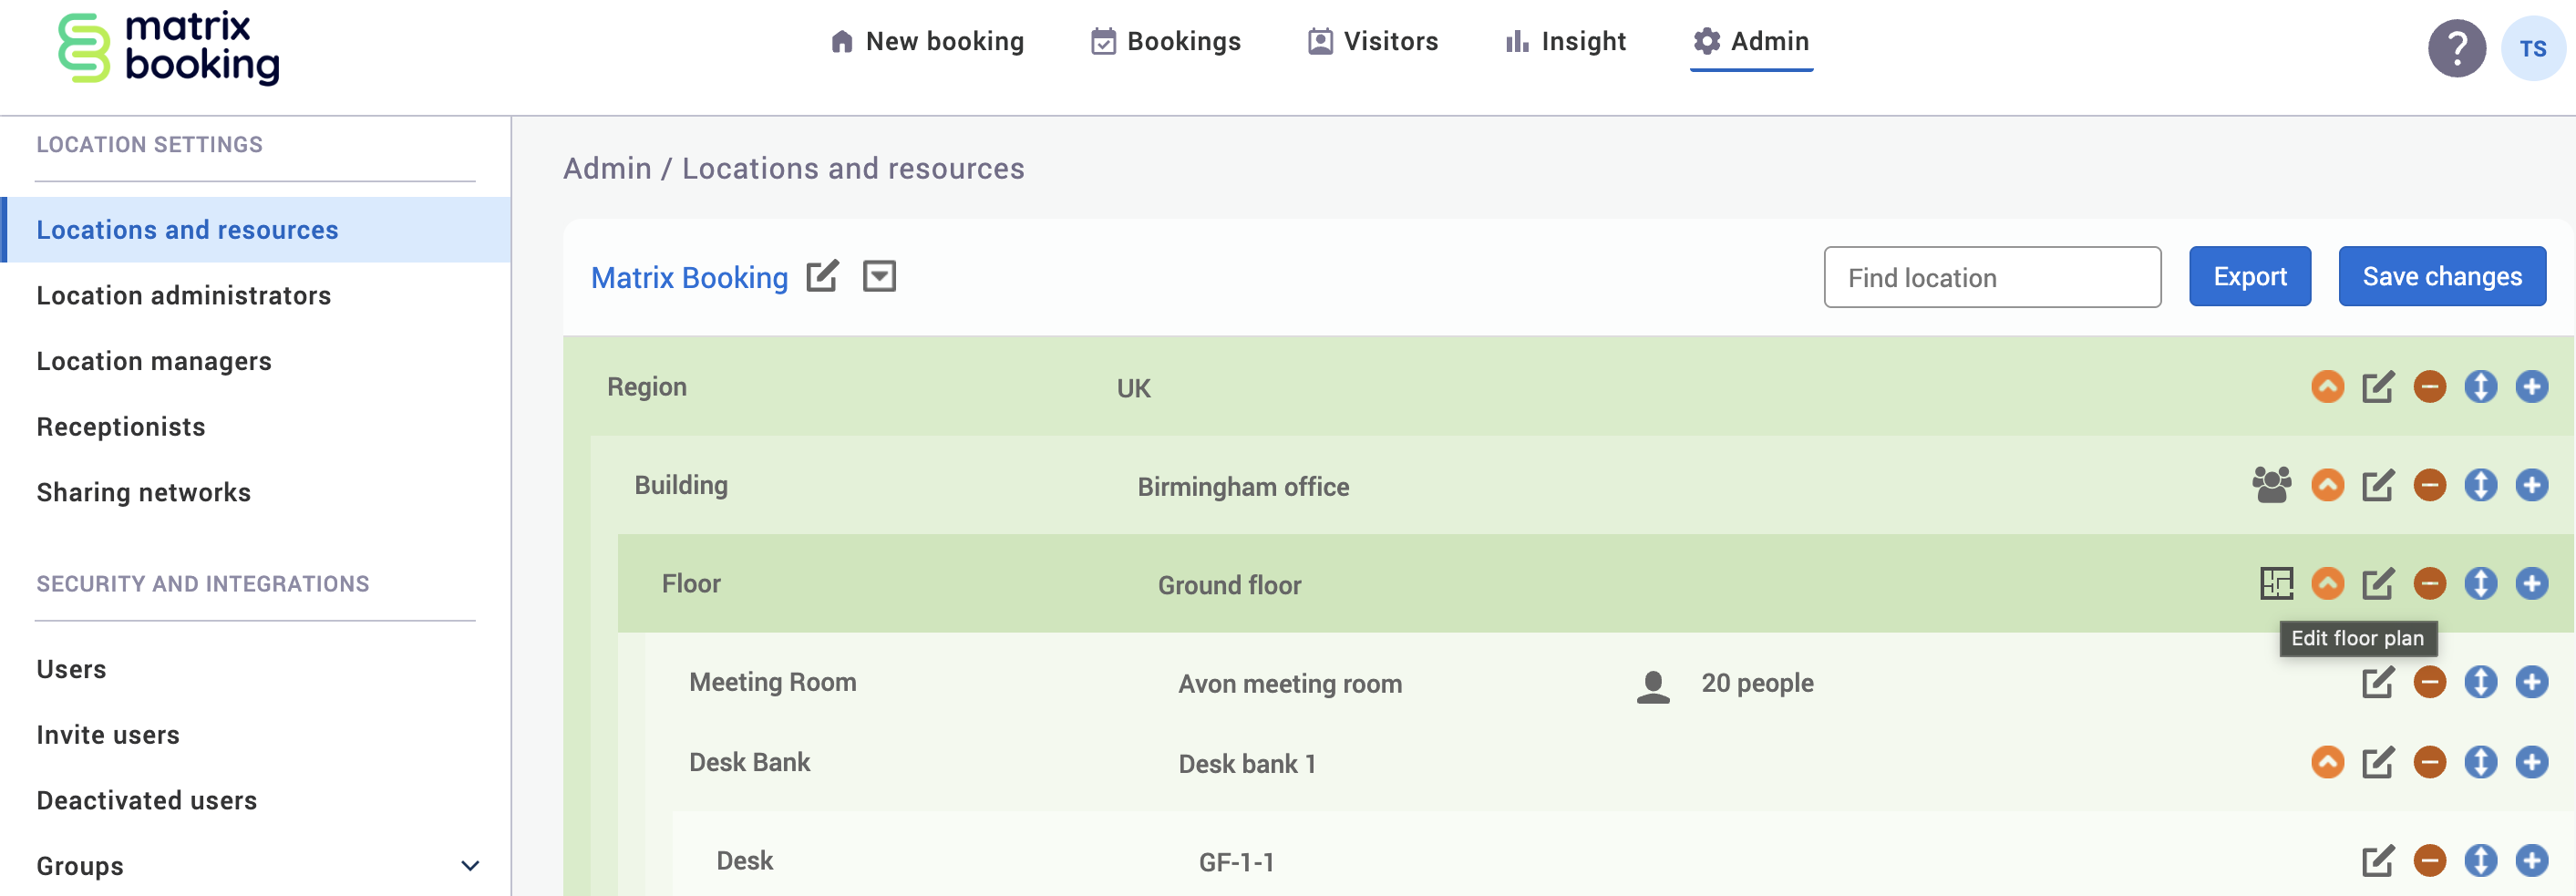
Task: Collapse the UK region row
Action: click(x=2329, y=387)
